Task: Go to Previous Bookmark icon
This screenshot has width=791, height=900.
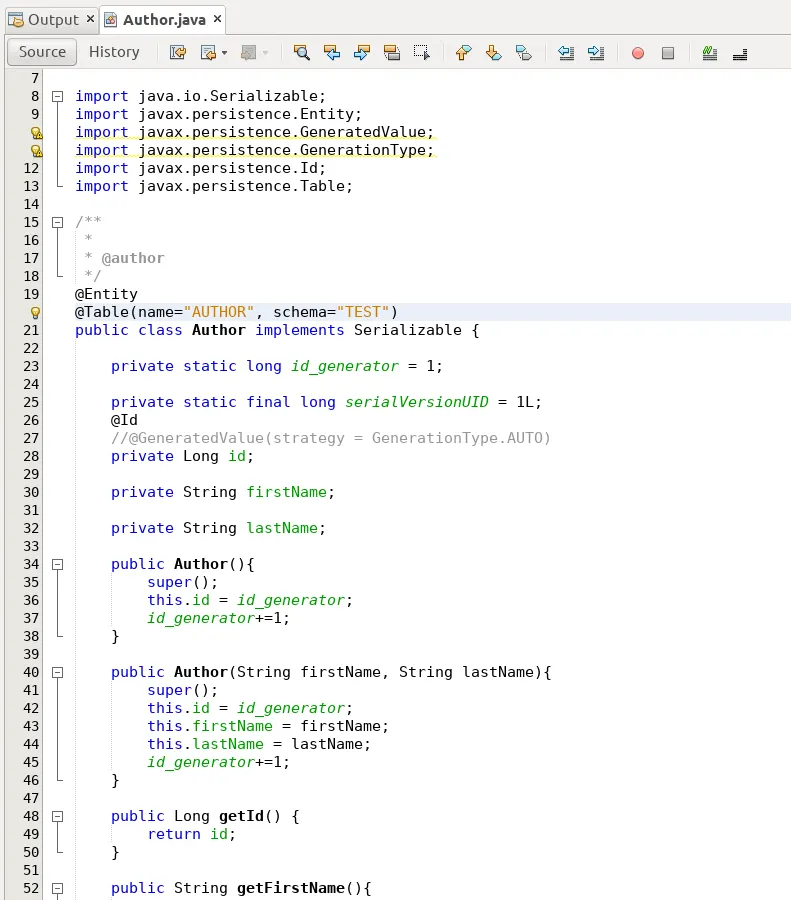Action: click(463, 53)
